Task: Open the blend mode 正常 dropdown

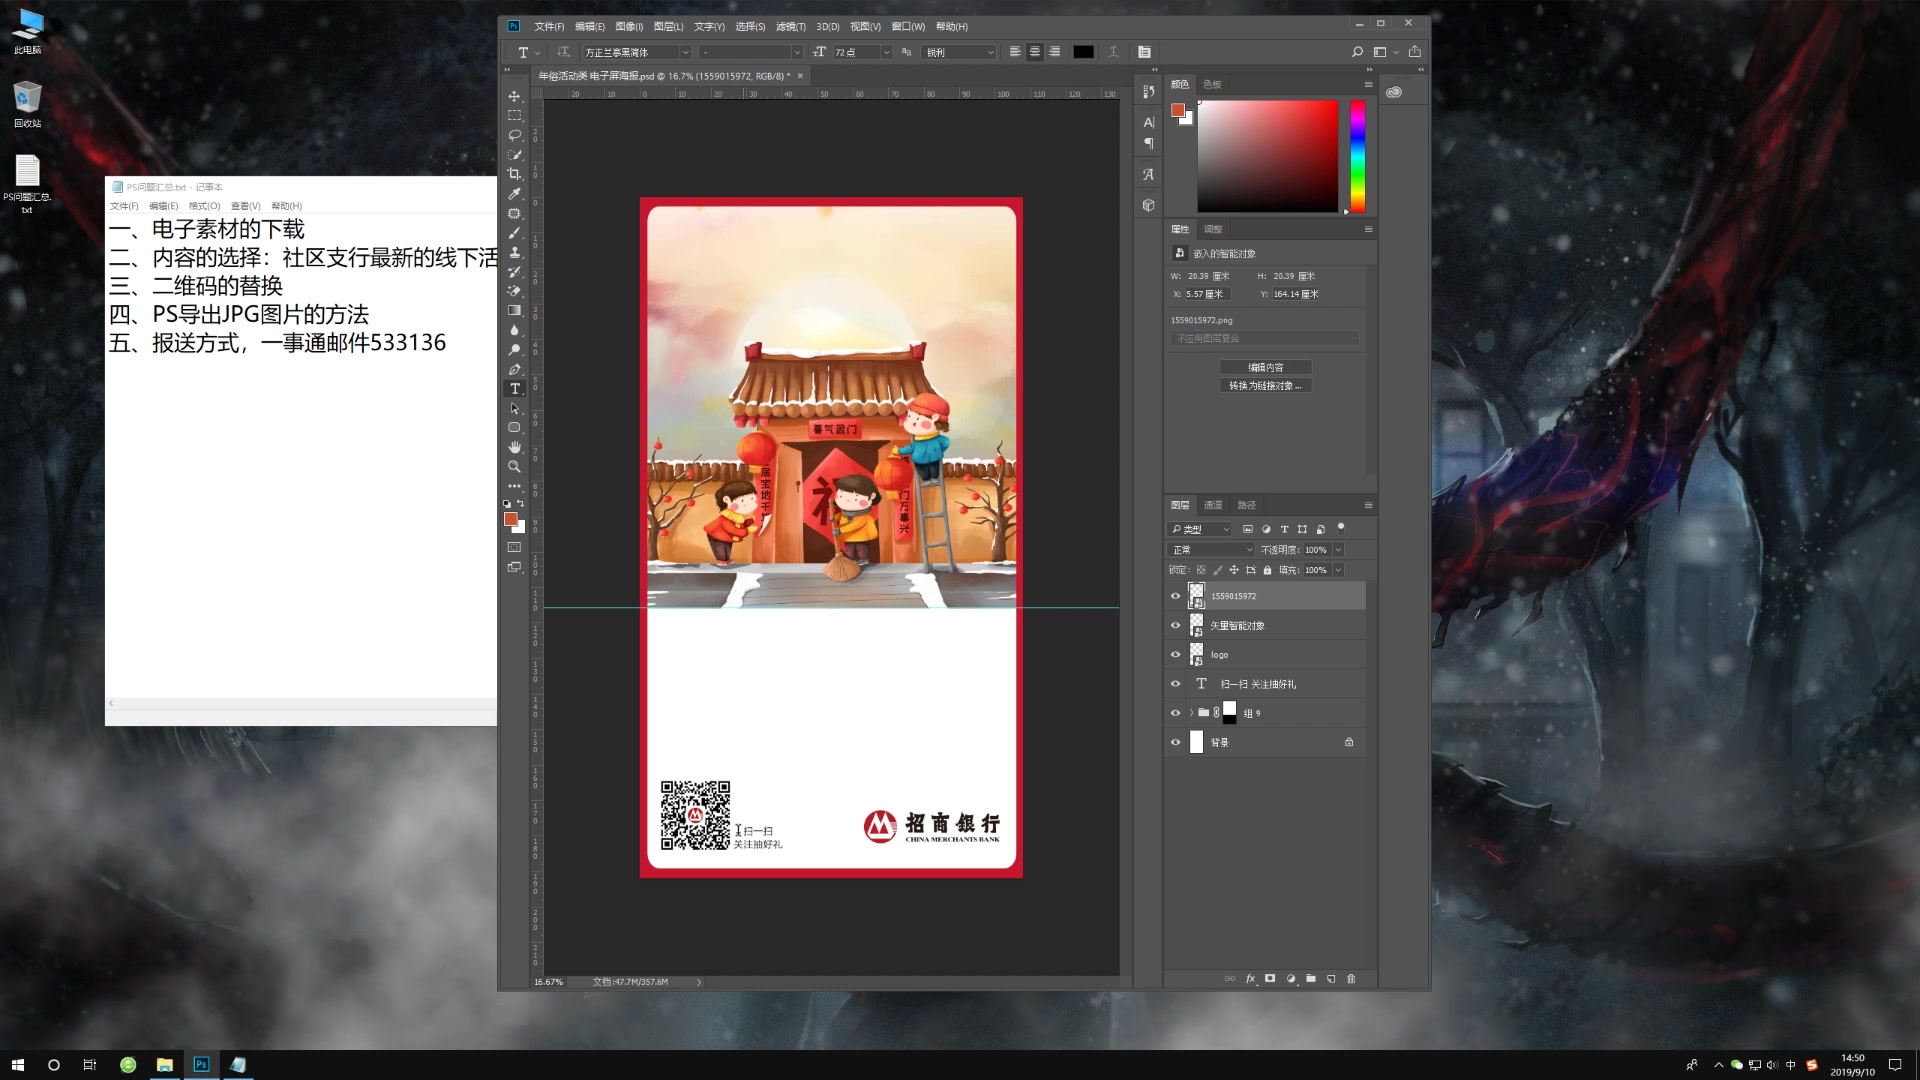Action: tap(1211, 550)
